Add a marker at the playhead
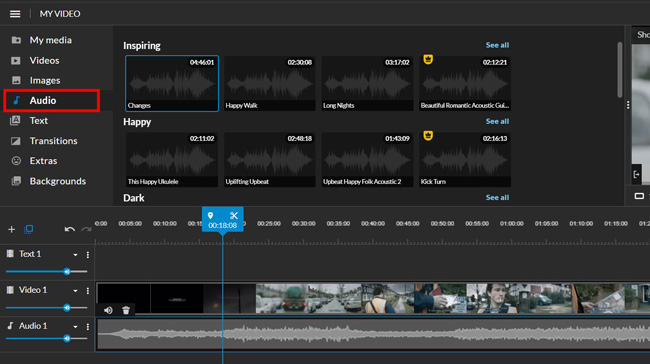This screenshot has height=364, width=650. 211,216
